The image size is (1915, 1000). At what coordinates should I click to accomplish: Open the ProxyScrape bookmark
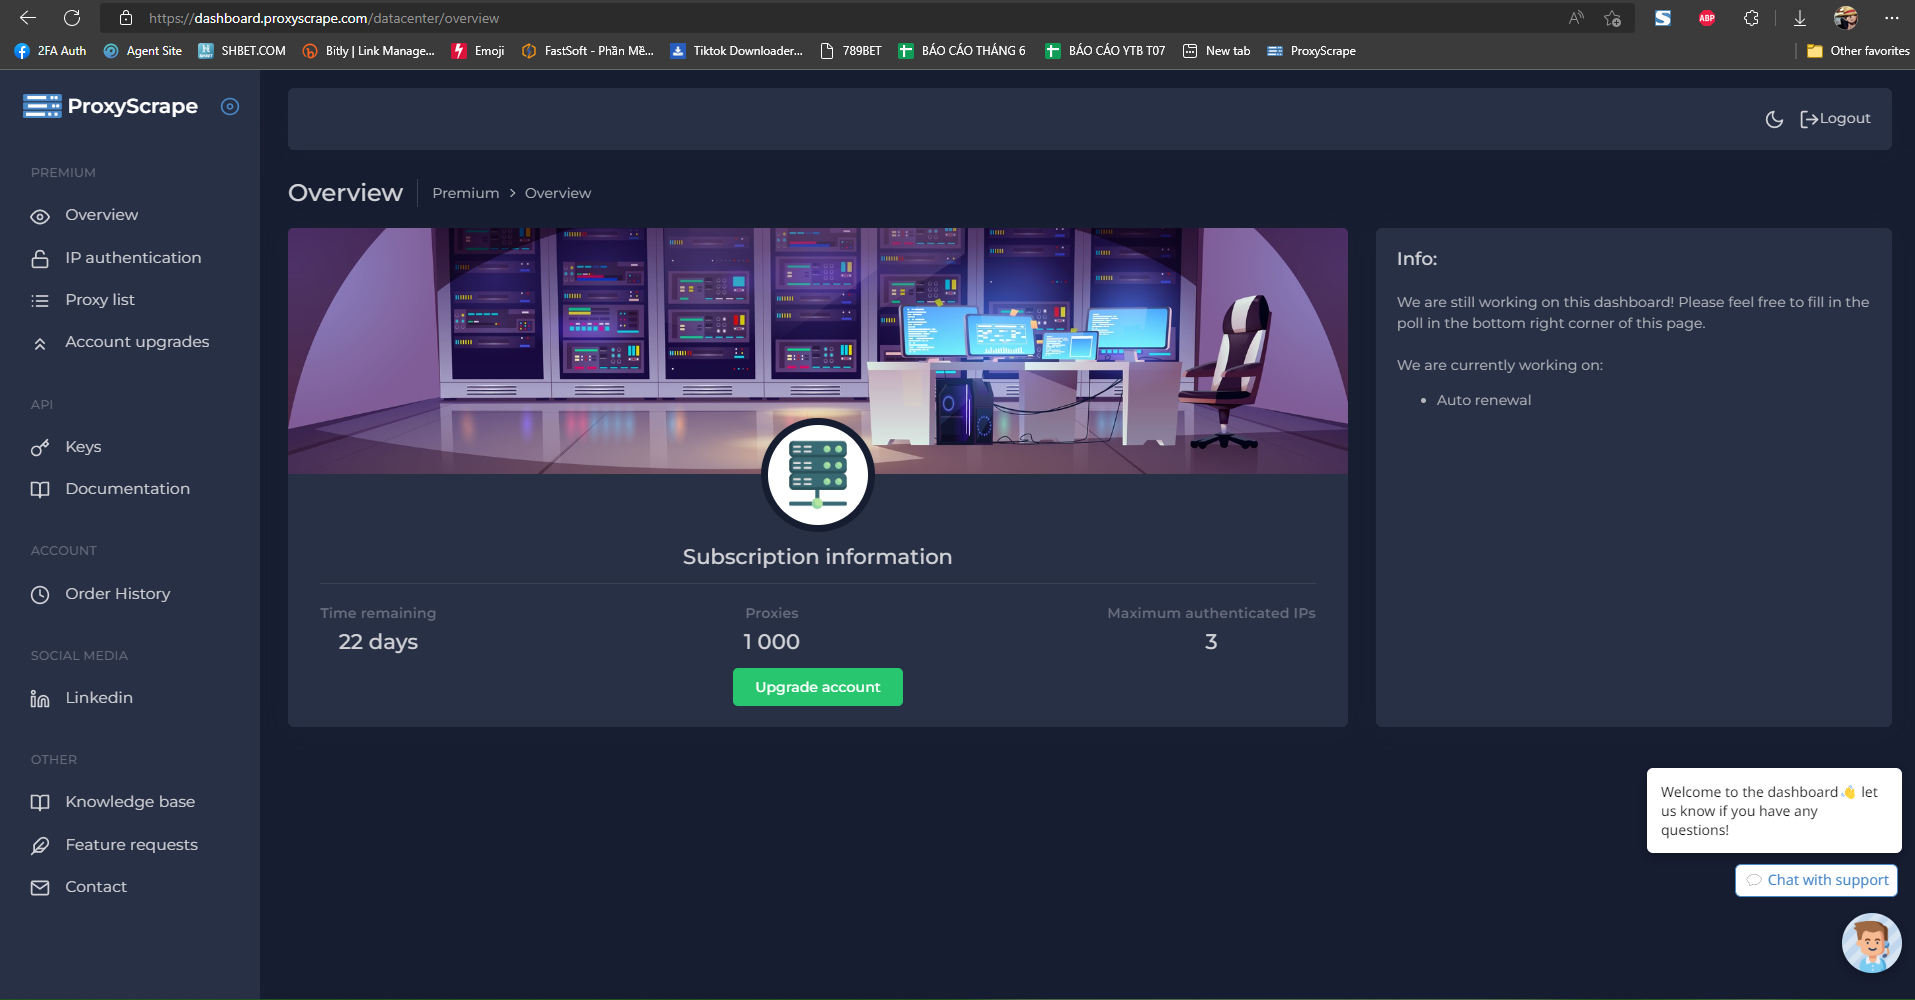1311,51
